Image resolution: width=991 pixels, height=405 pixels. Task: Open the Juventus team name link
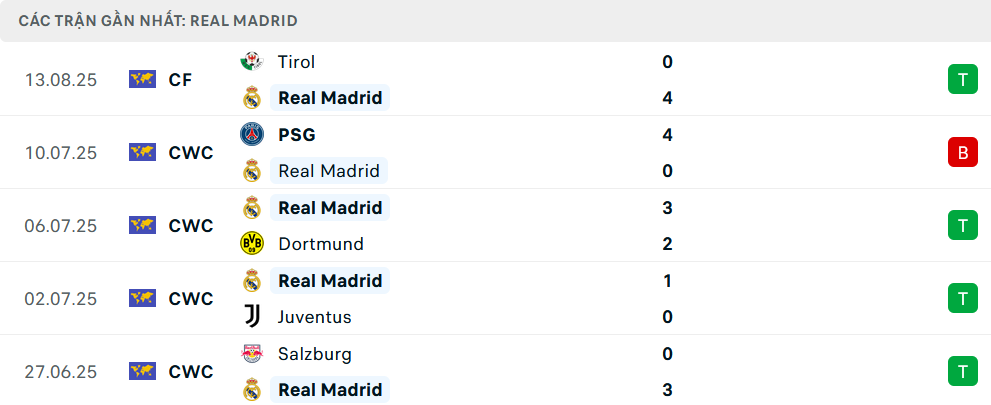pyautogui.click(x=315, y=317)
